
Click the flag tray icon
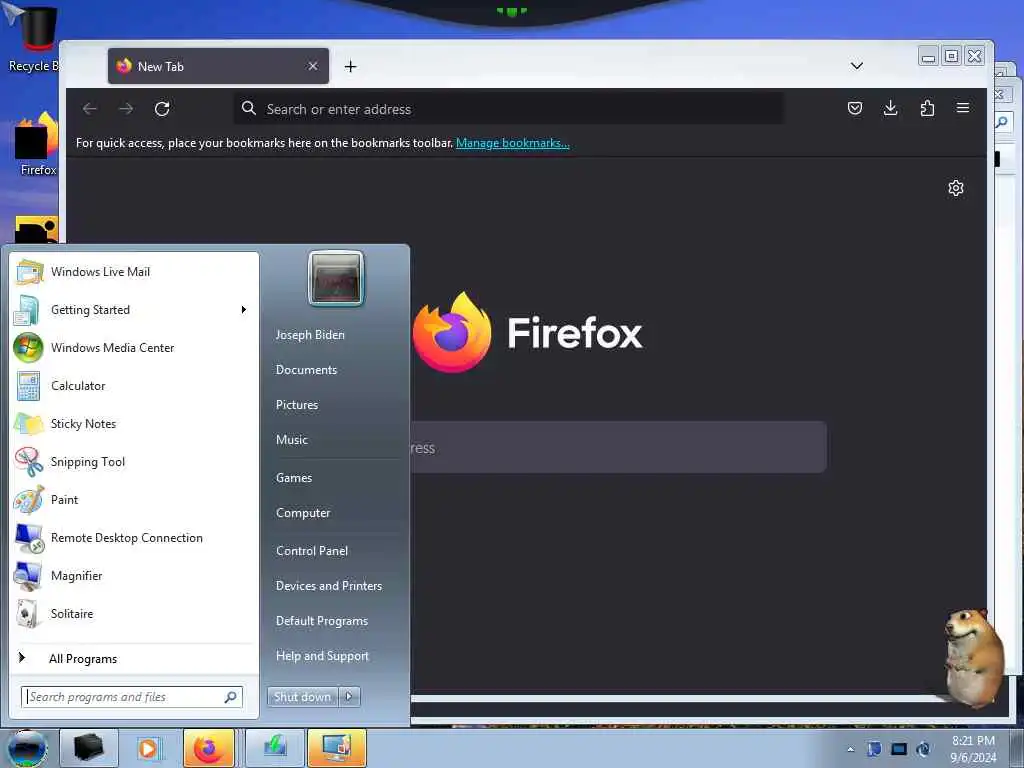(x=874, y=749)
